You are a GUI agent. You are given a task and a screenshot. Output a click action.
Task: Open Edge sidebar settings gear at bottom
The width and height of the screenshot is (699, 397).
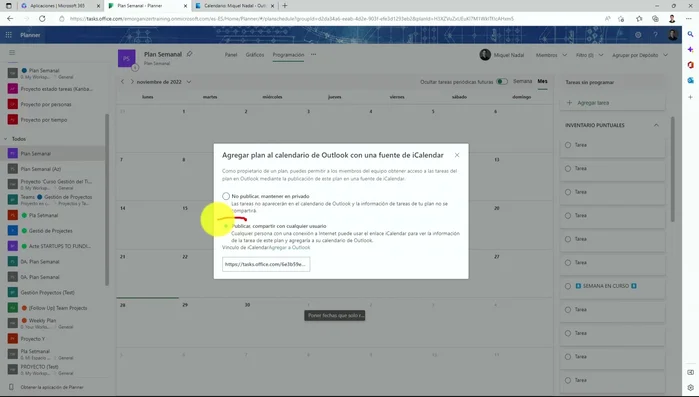[x=691, y=388]
